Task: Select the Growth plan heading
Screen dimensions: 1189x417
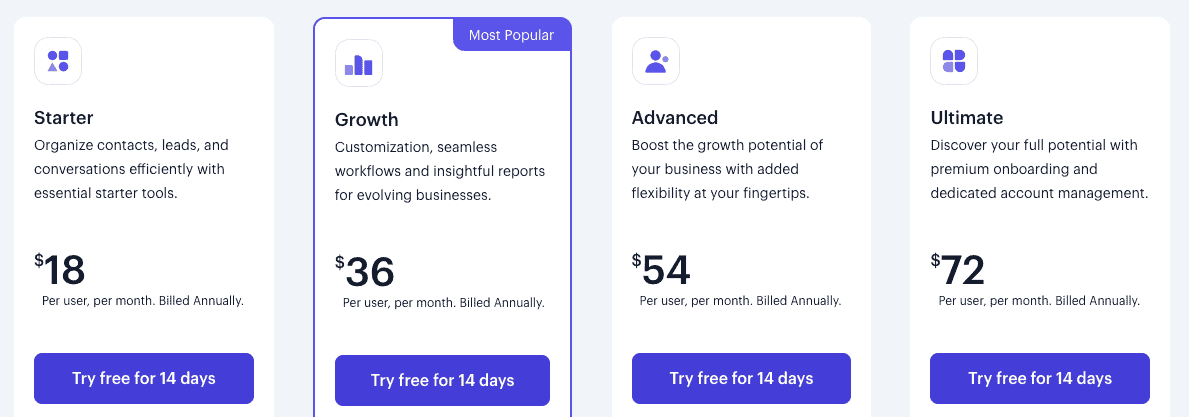Action: click(366, 120)
